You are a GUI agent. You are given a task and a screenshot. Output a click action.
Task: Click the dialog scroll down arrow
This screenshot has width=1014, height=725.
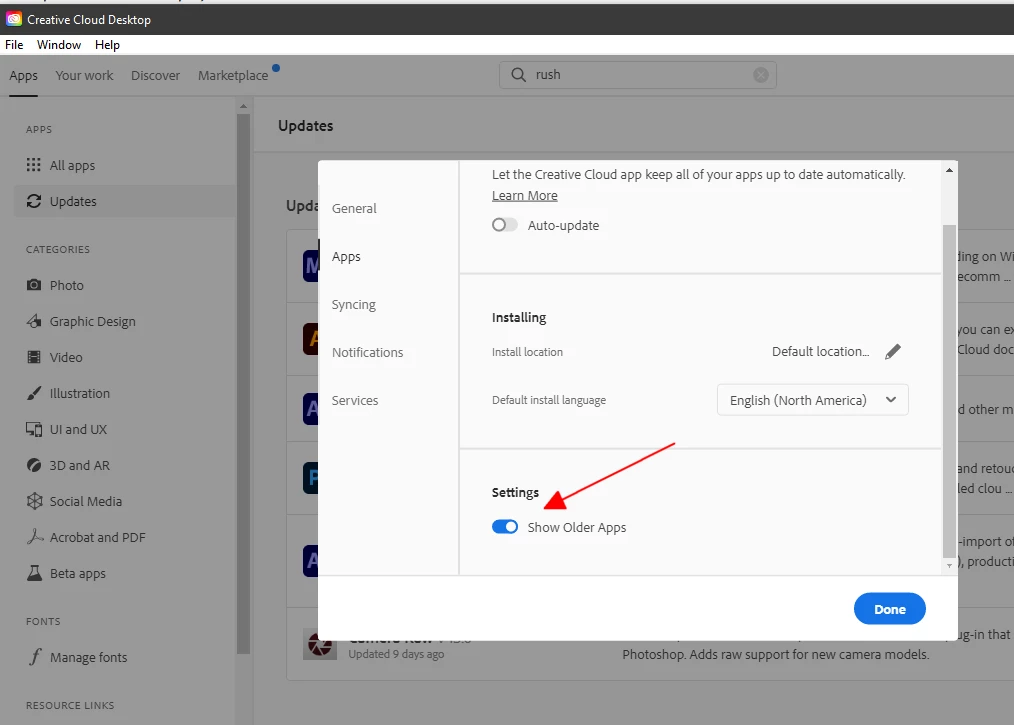949,566
